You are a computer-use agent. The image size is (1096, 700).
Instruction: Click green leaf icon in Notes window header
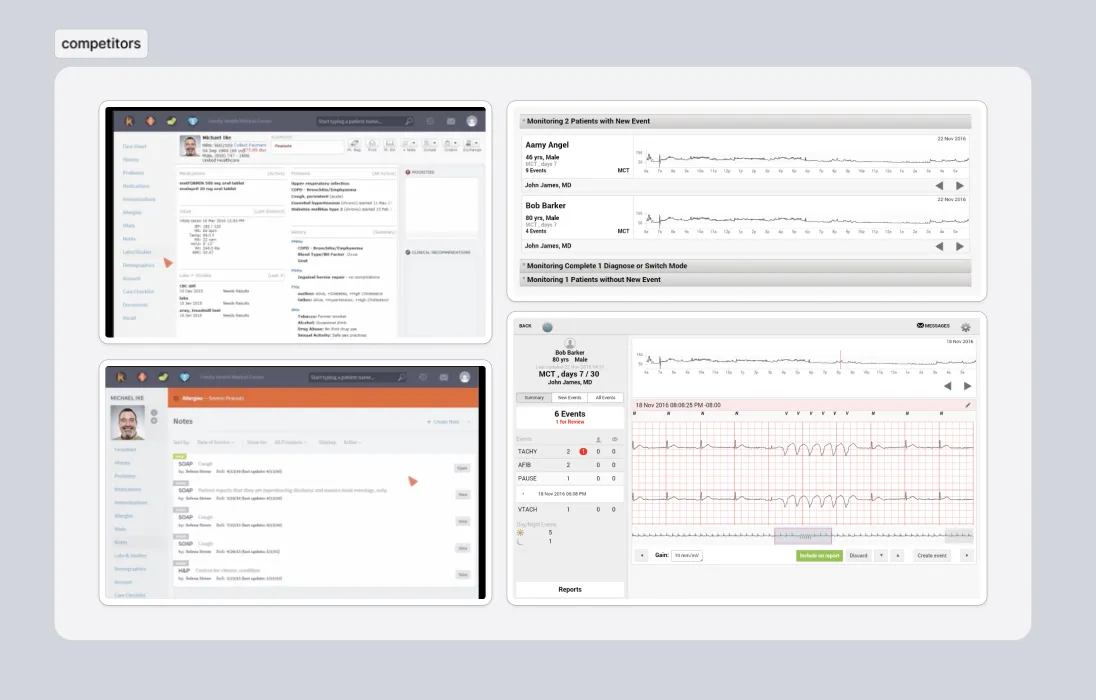pyautogui.click(x=172, y=377)
